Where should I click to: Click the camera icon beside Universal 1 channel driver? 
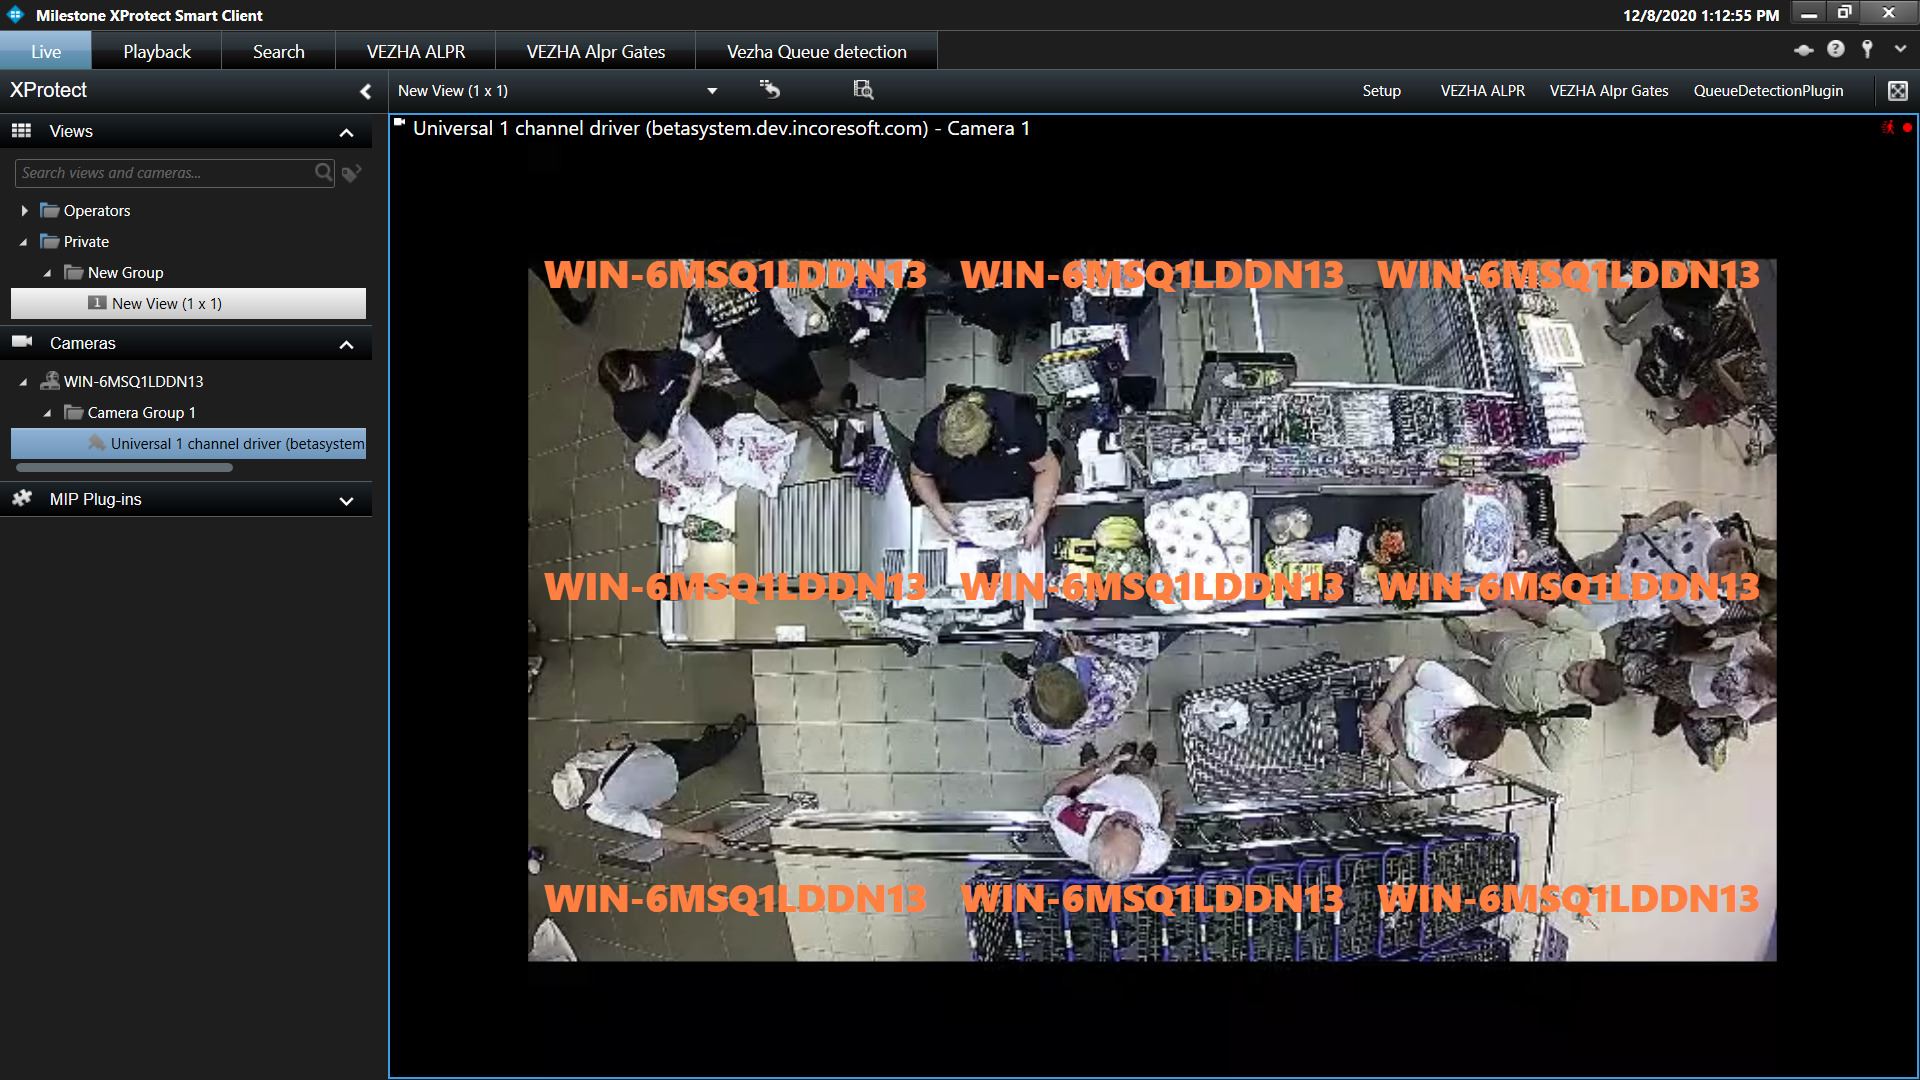point(97,443)
